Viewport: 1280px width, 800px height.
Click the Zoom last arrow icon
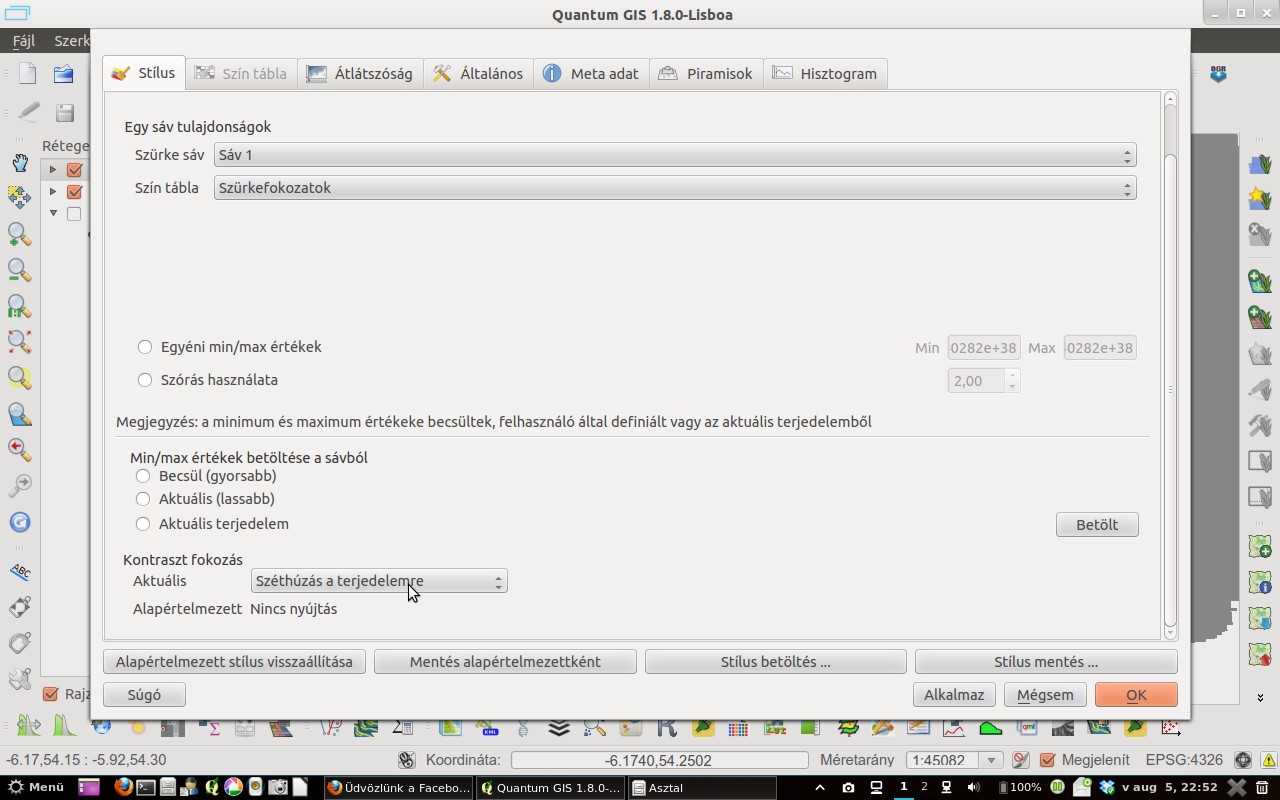[19, 449]
